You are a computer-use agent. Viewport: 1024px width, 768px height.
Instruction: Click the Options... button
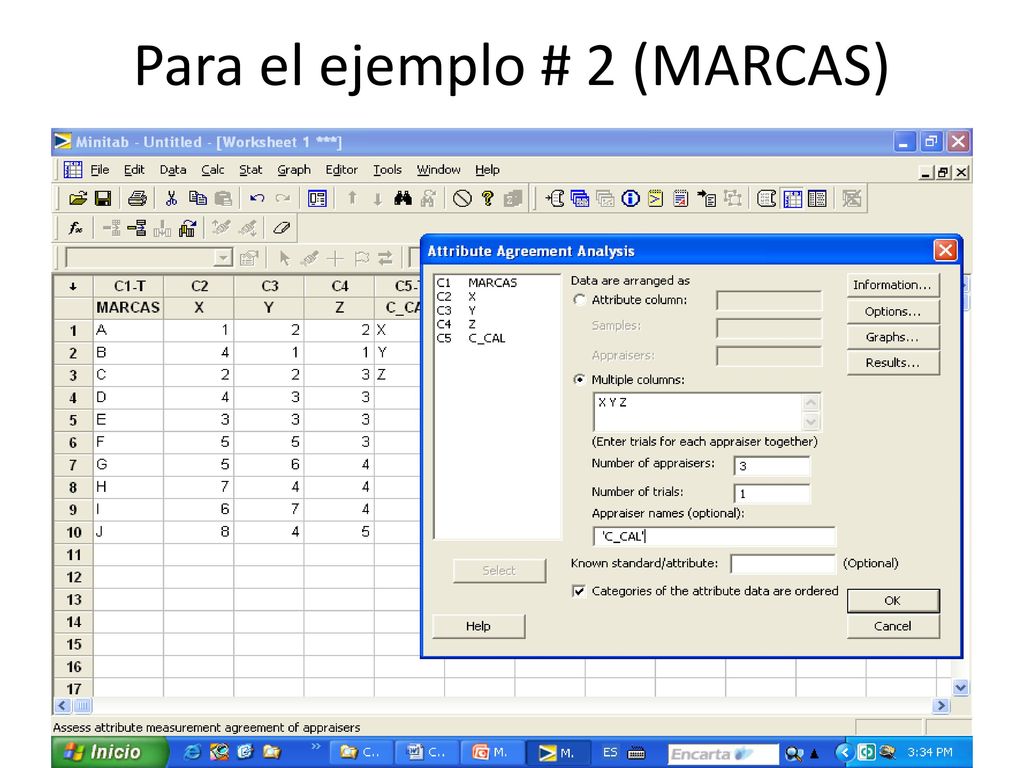click(893, 312)
